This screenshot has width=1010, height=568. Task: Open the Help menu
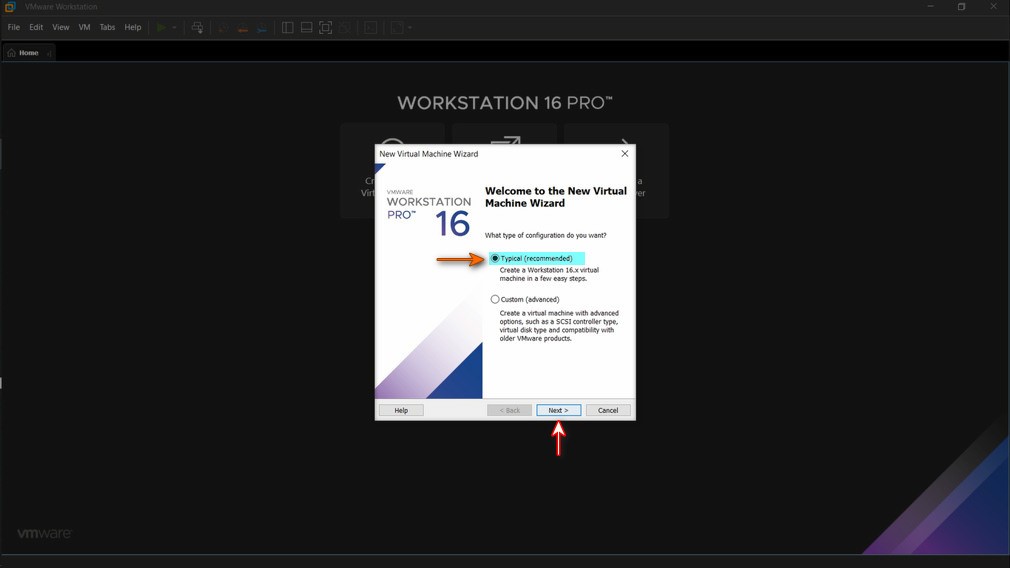click(x=133, y=27)
